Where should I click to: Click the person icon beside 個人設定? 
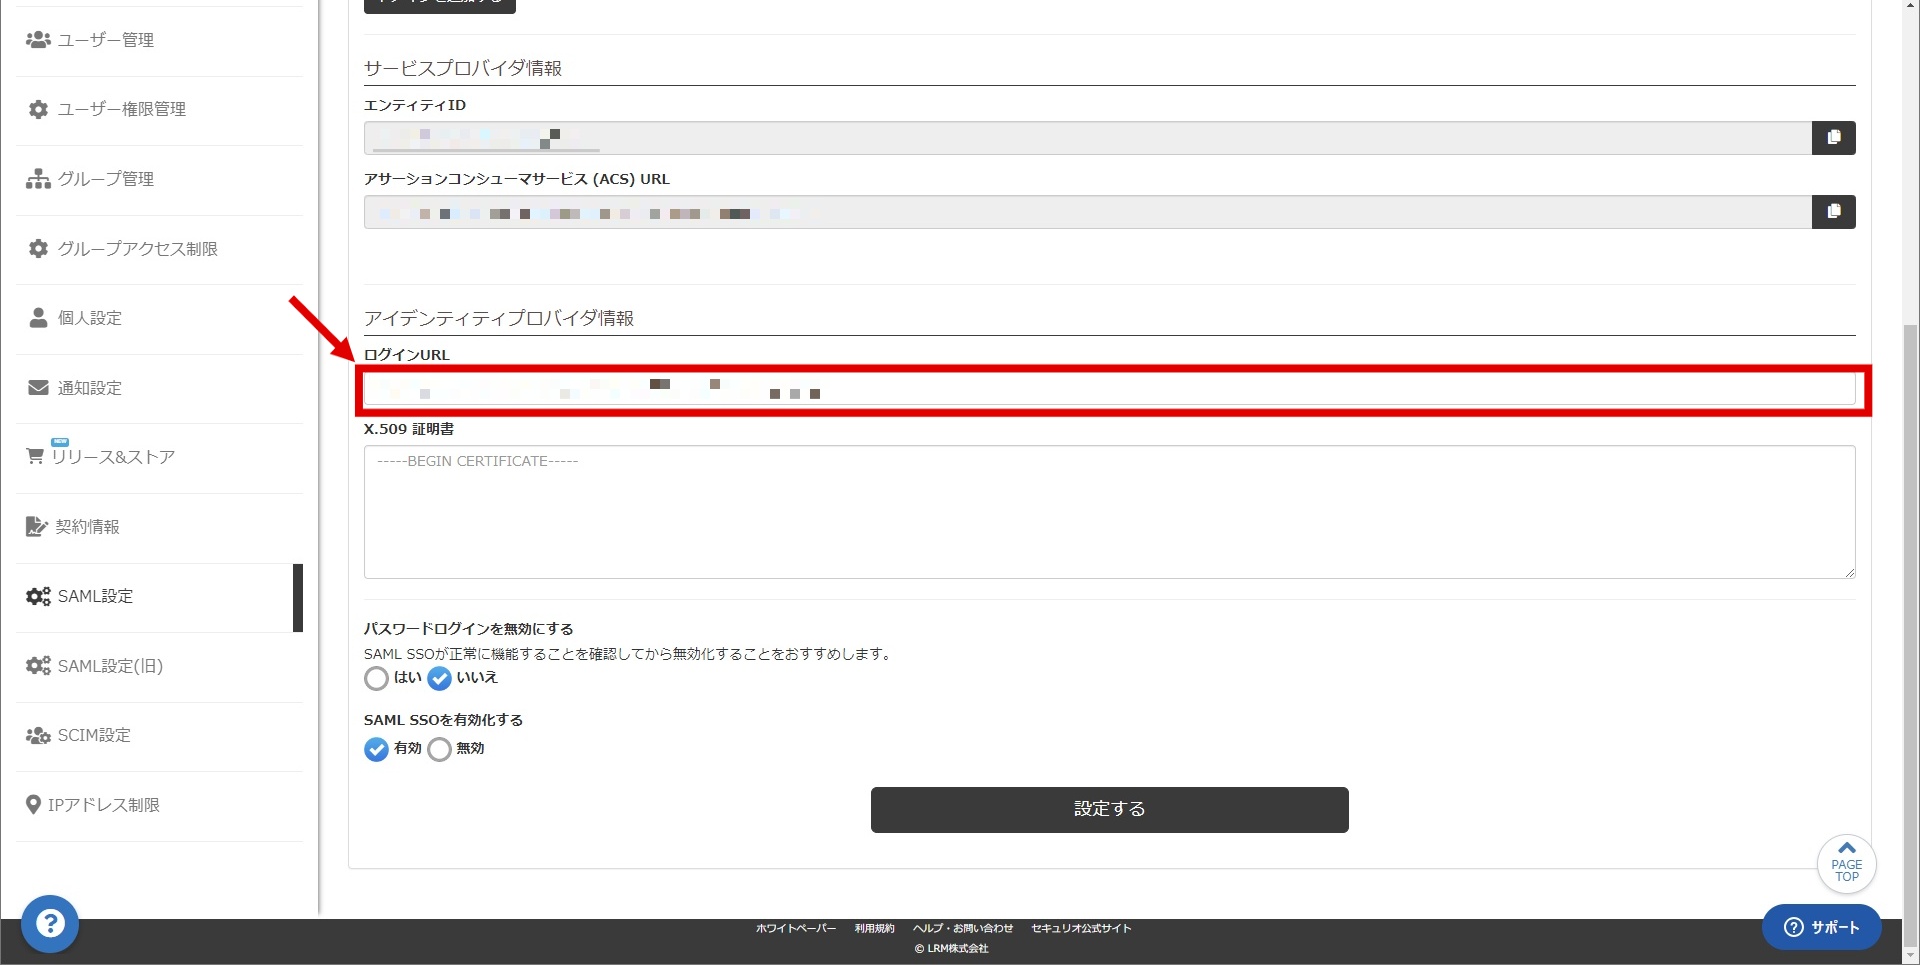pyautogui.click(x=38, y=318)
